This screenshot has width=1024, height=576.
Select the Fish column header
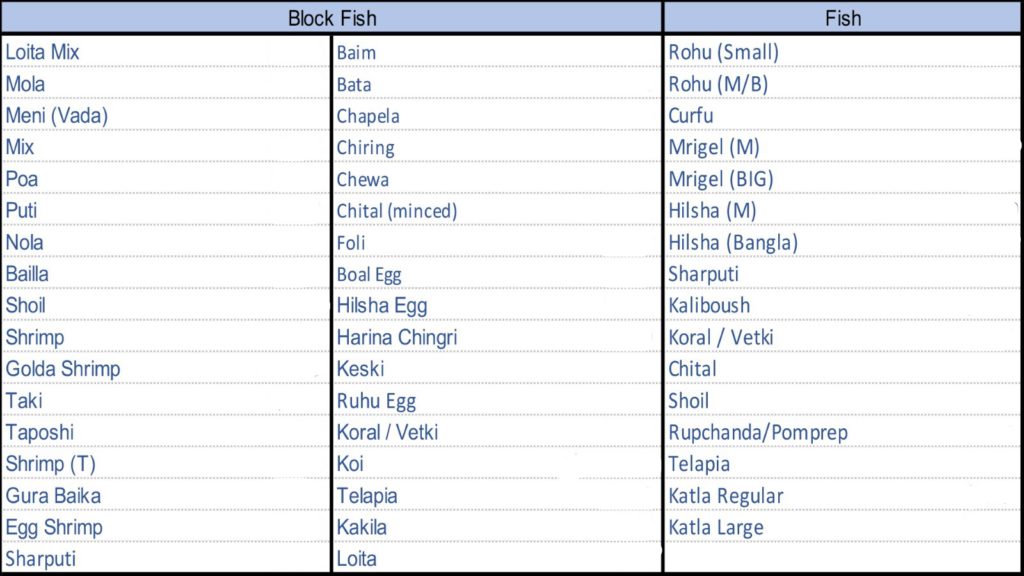click(x=842, y=18)
